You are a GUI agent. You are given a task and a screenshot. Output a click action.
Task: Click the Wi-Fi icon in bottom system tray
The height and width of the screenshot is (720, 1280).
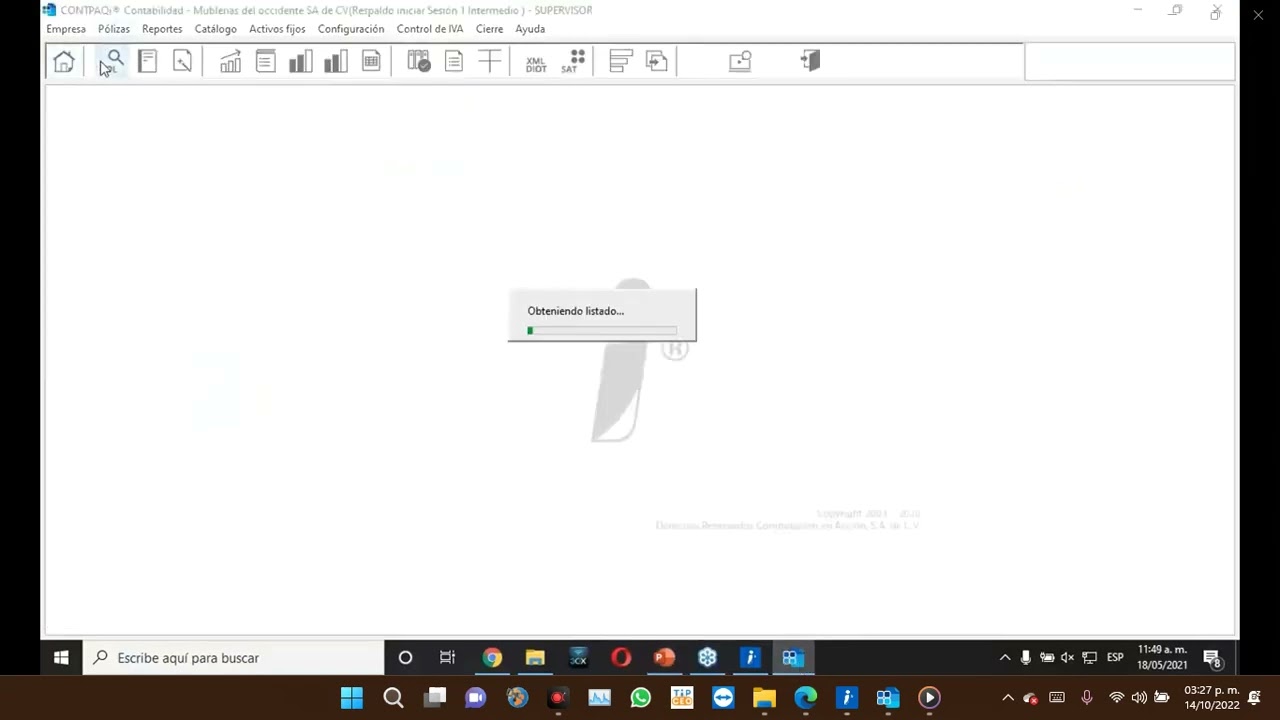tap(1116, 698)
